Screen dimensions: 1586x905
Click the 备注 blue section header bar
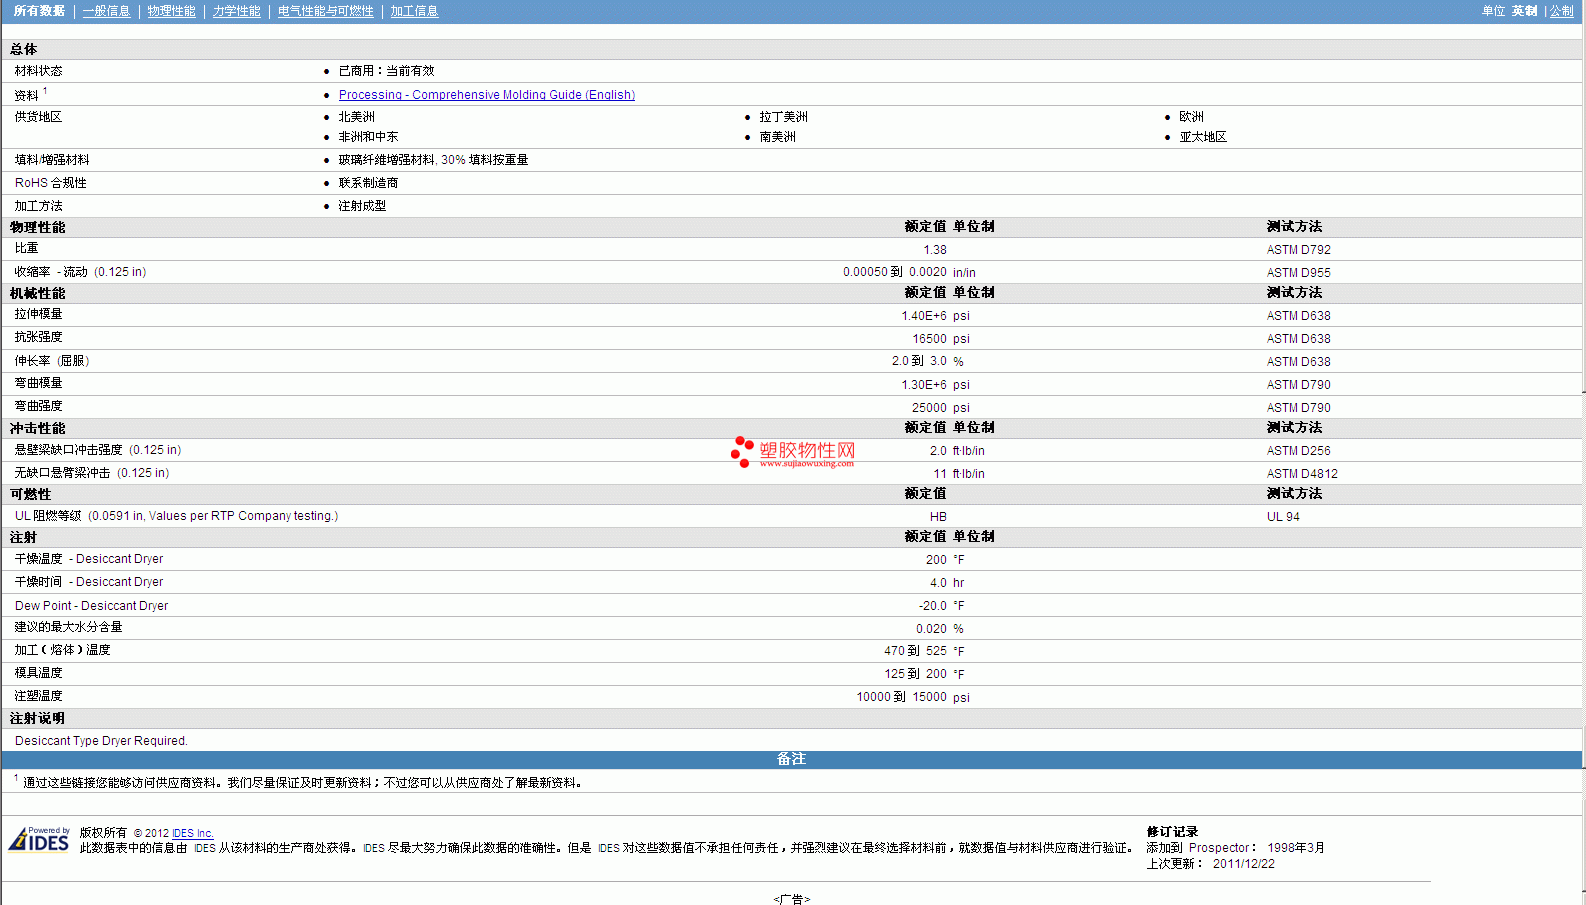[791, 759]
